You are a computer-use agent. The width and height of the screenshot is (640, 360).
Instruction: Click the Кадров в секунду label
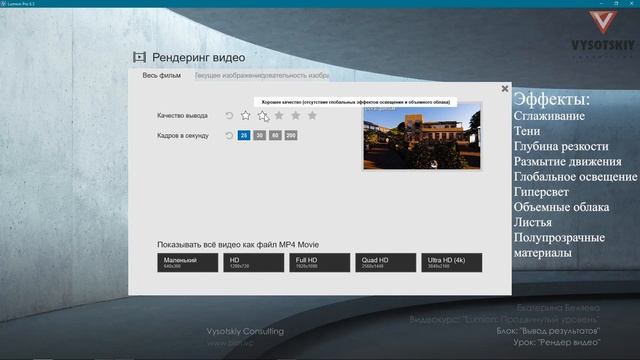pos(183,136)
